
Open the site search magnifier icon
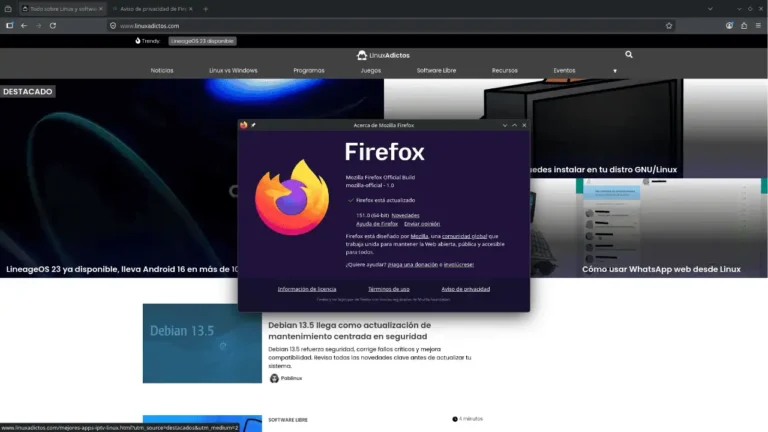[629, 55]
